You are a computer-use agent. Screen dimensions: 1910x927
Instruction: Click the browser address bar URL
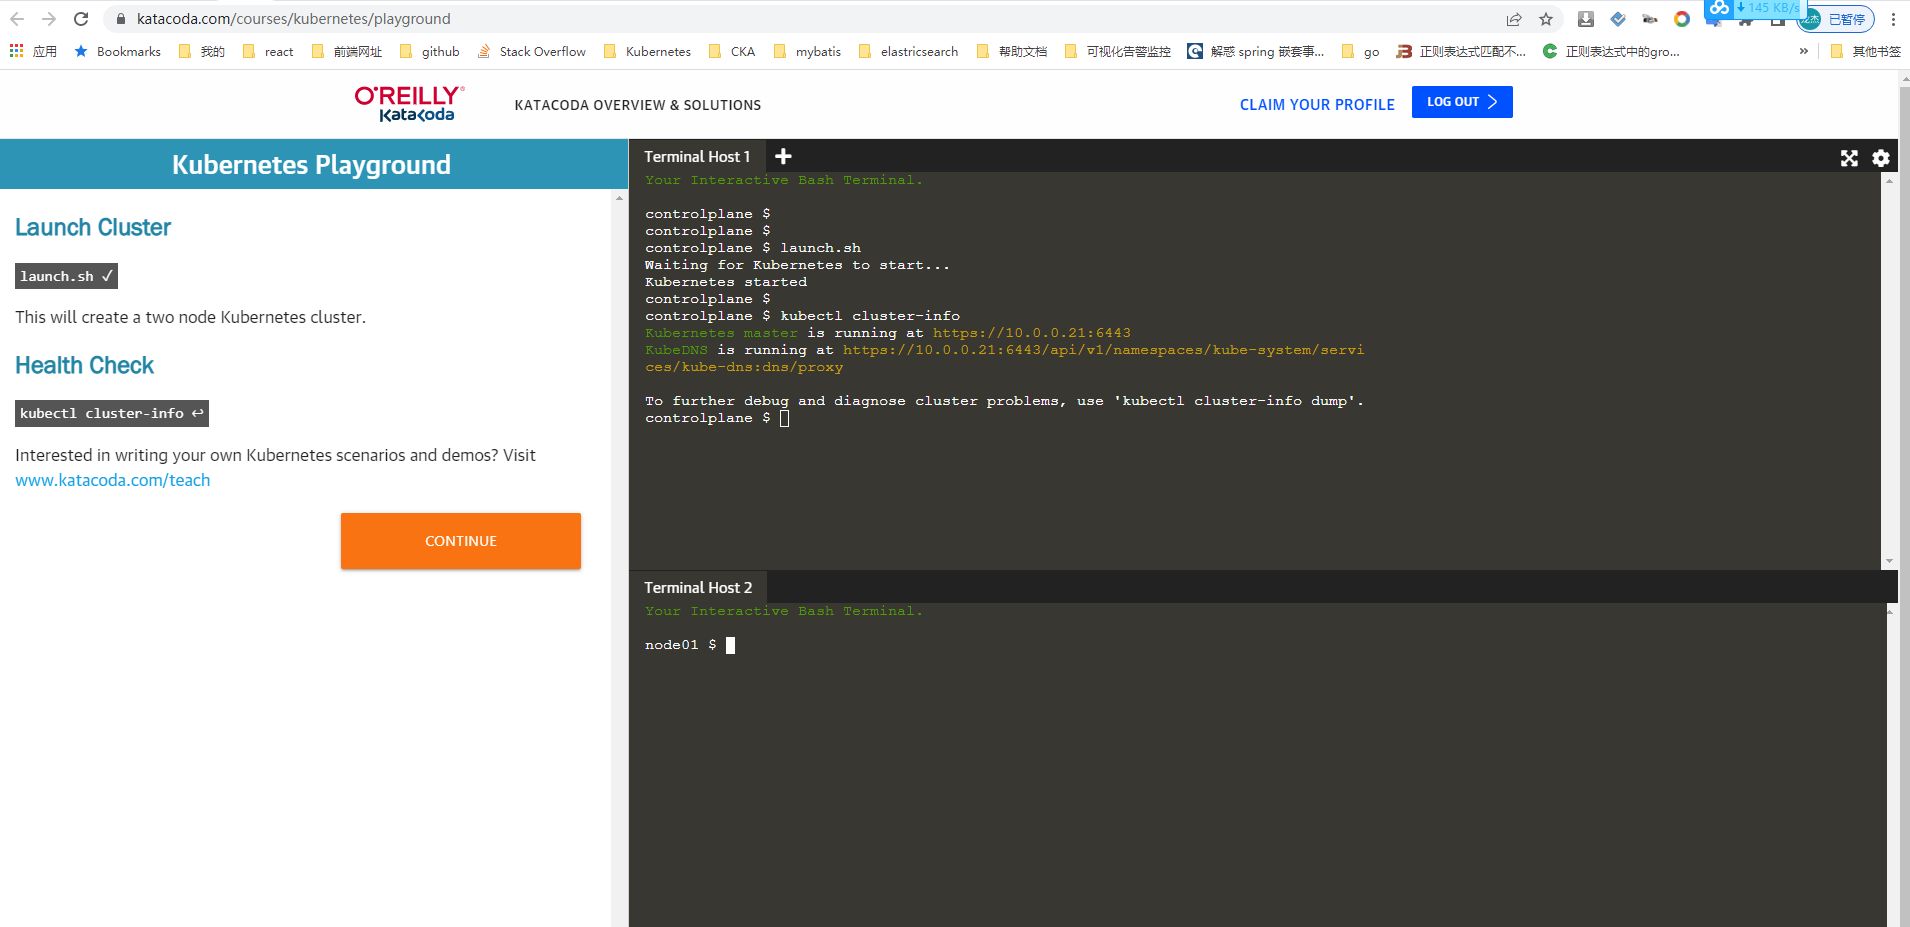294,19
